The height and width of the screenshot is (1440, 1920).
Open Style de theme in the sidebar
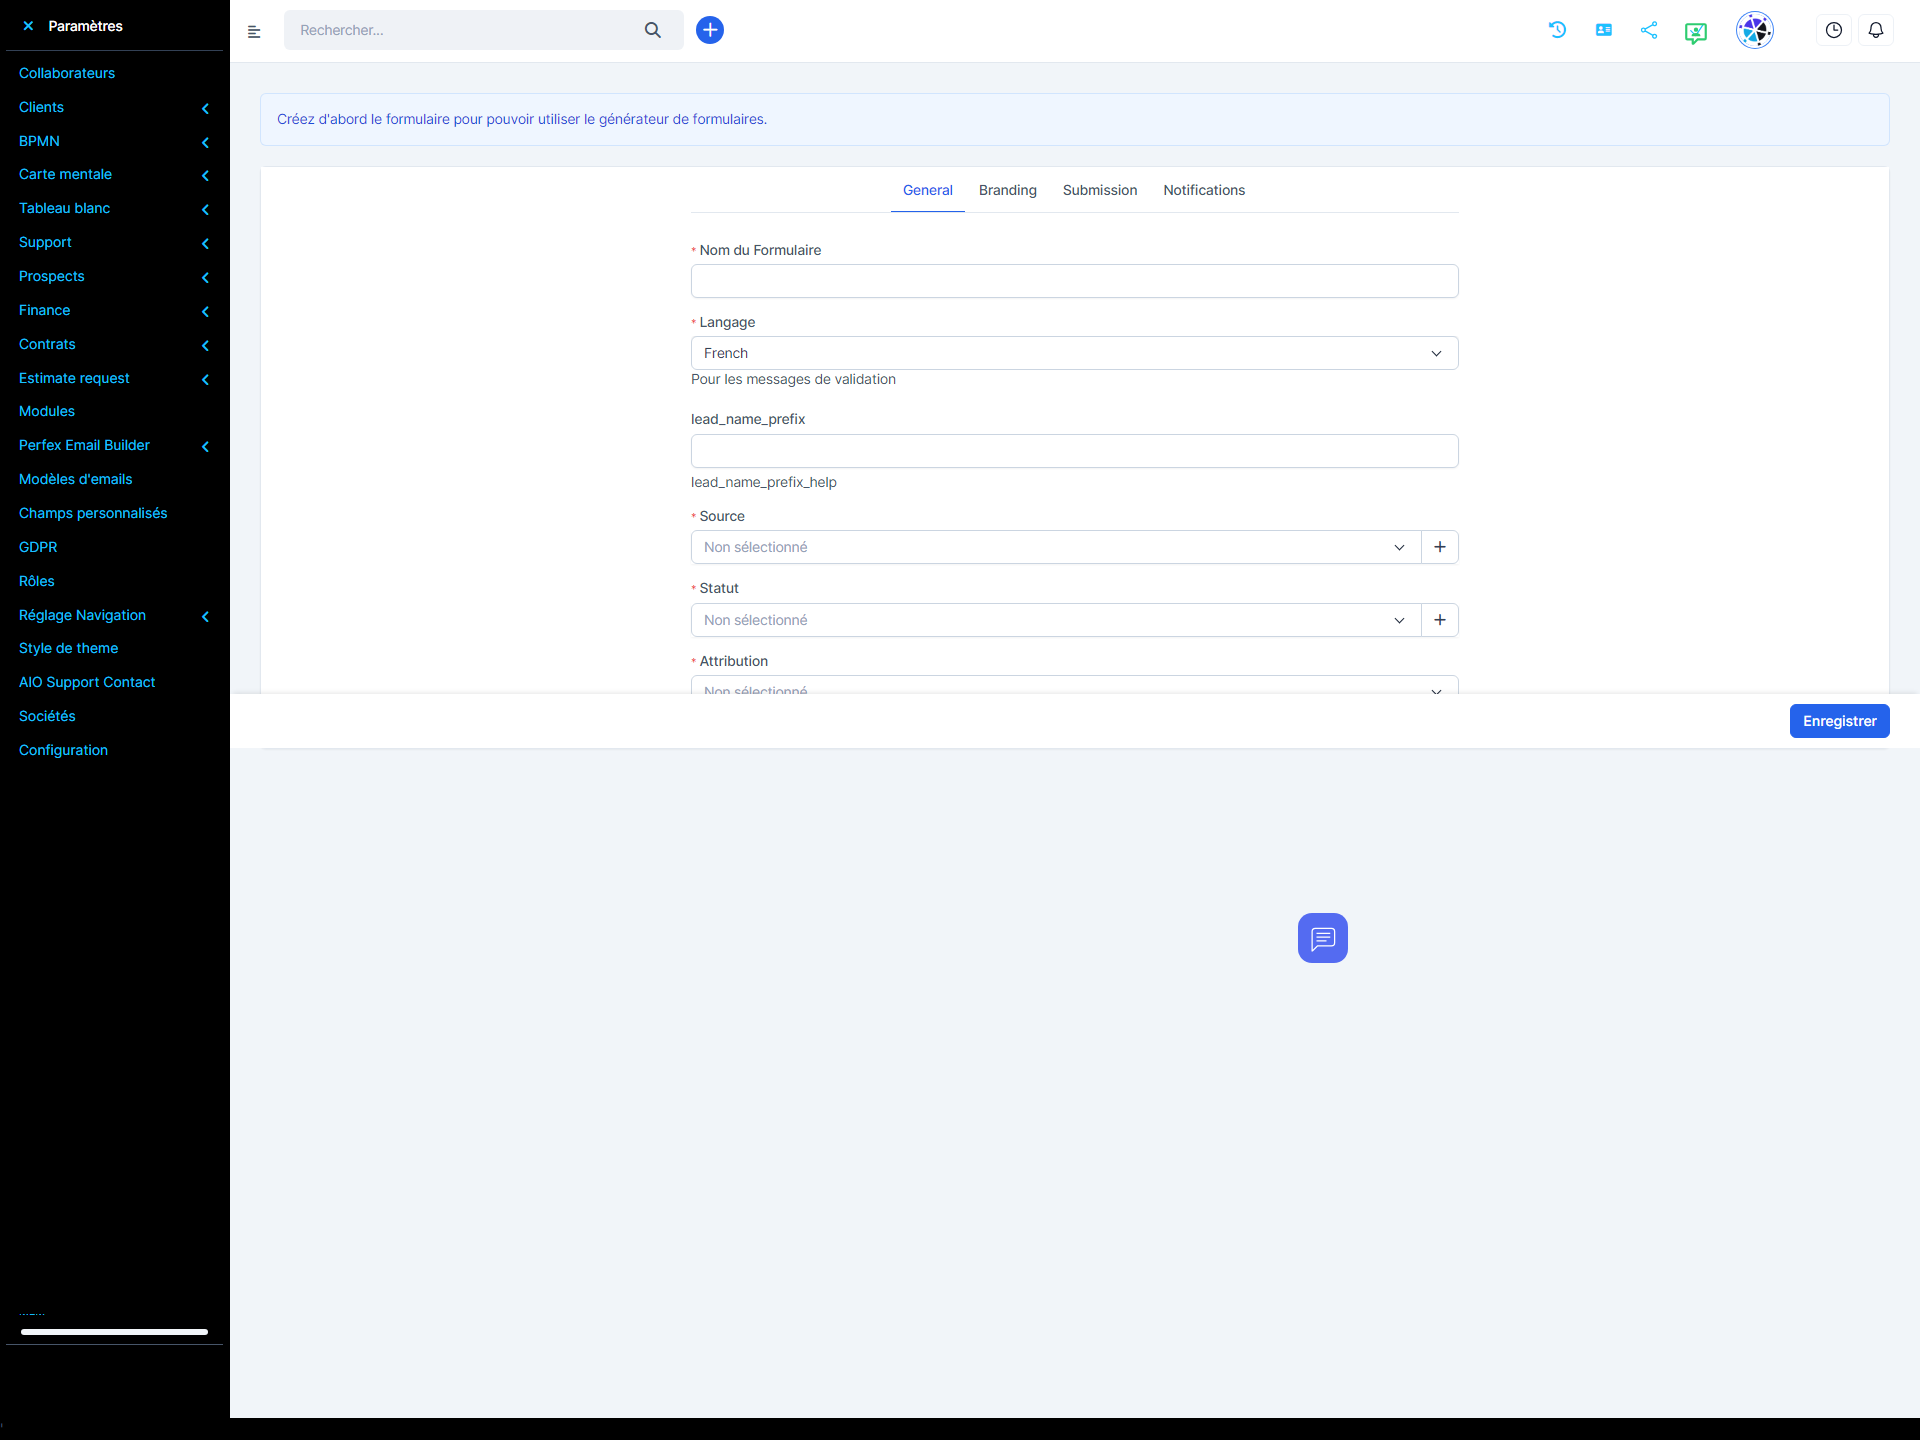69,648
